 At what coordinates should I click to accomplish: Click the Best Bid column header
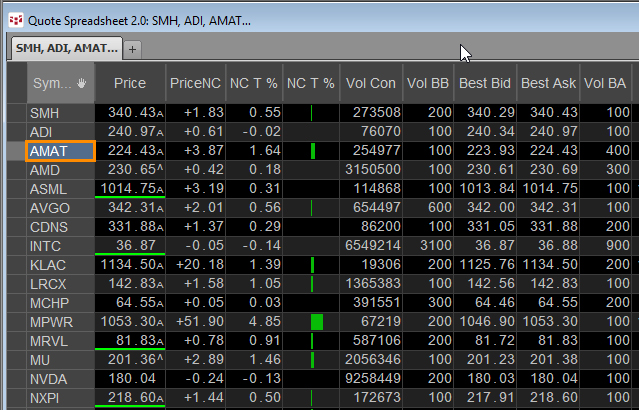click(x=486, y=83)
